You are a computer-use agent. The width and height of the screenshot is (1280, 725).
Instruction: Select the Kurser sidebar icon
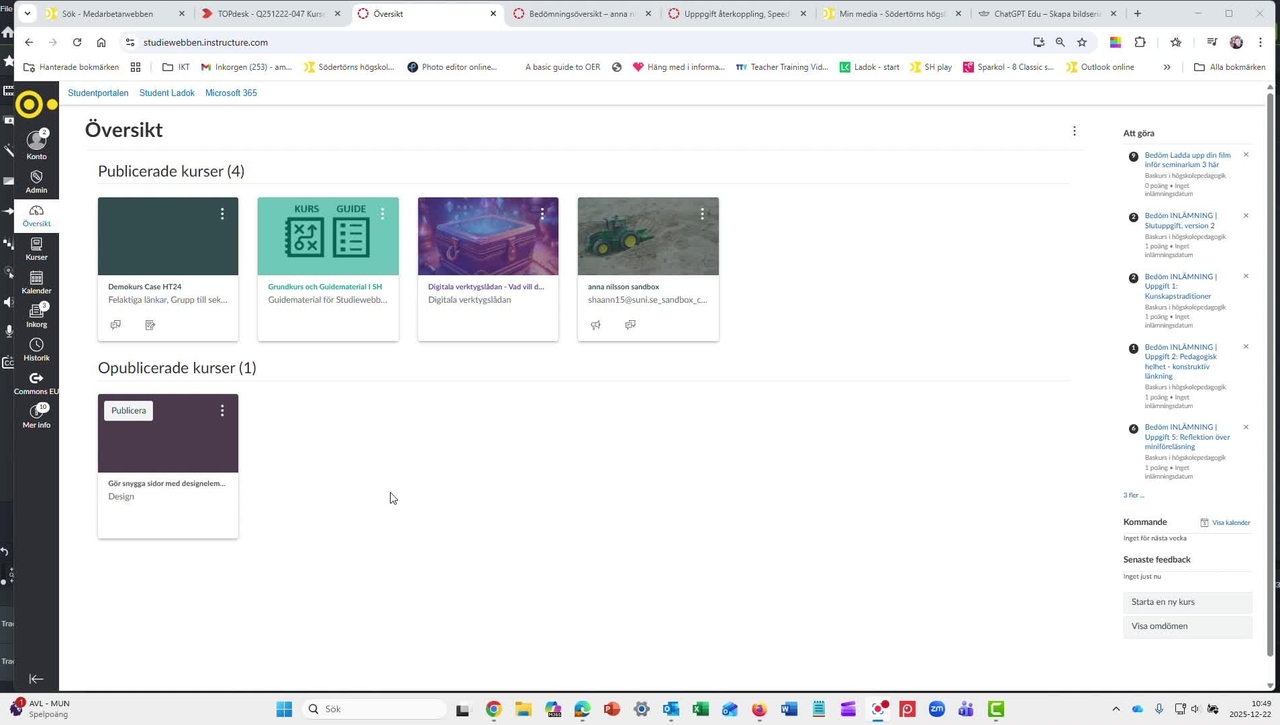pyautogui.click(x=36, y=249)
